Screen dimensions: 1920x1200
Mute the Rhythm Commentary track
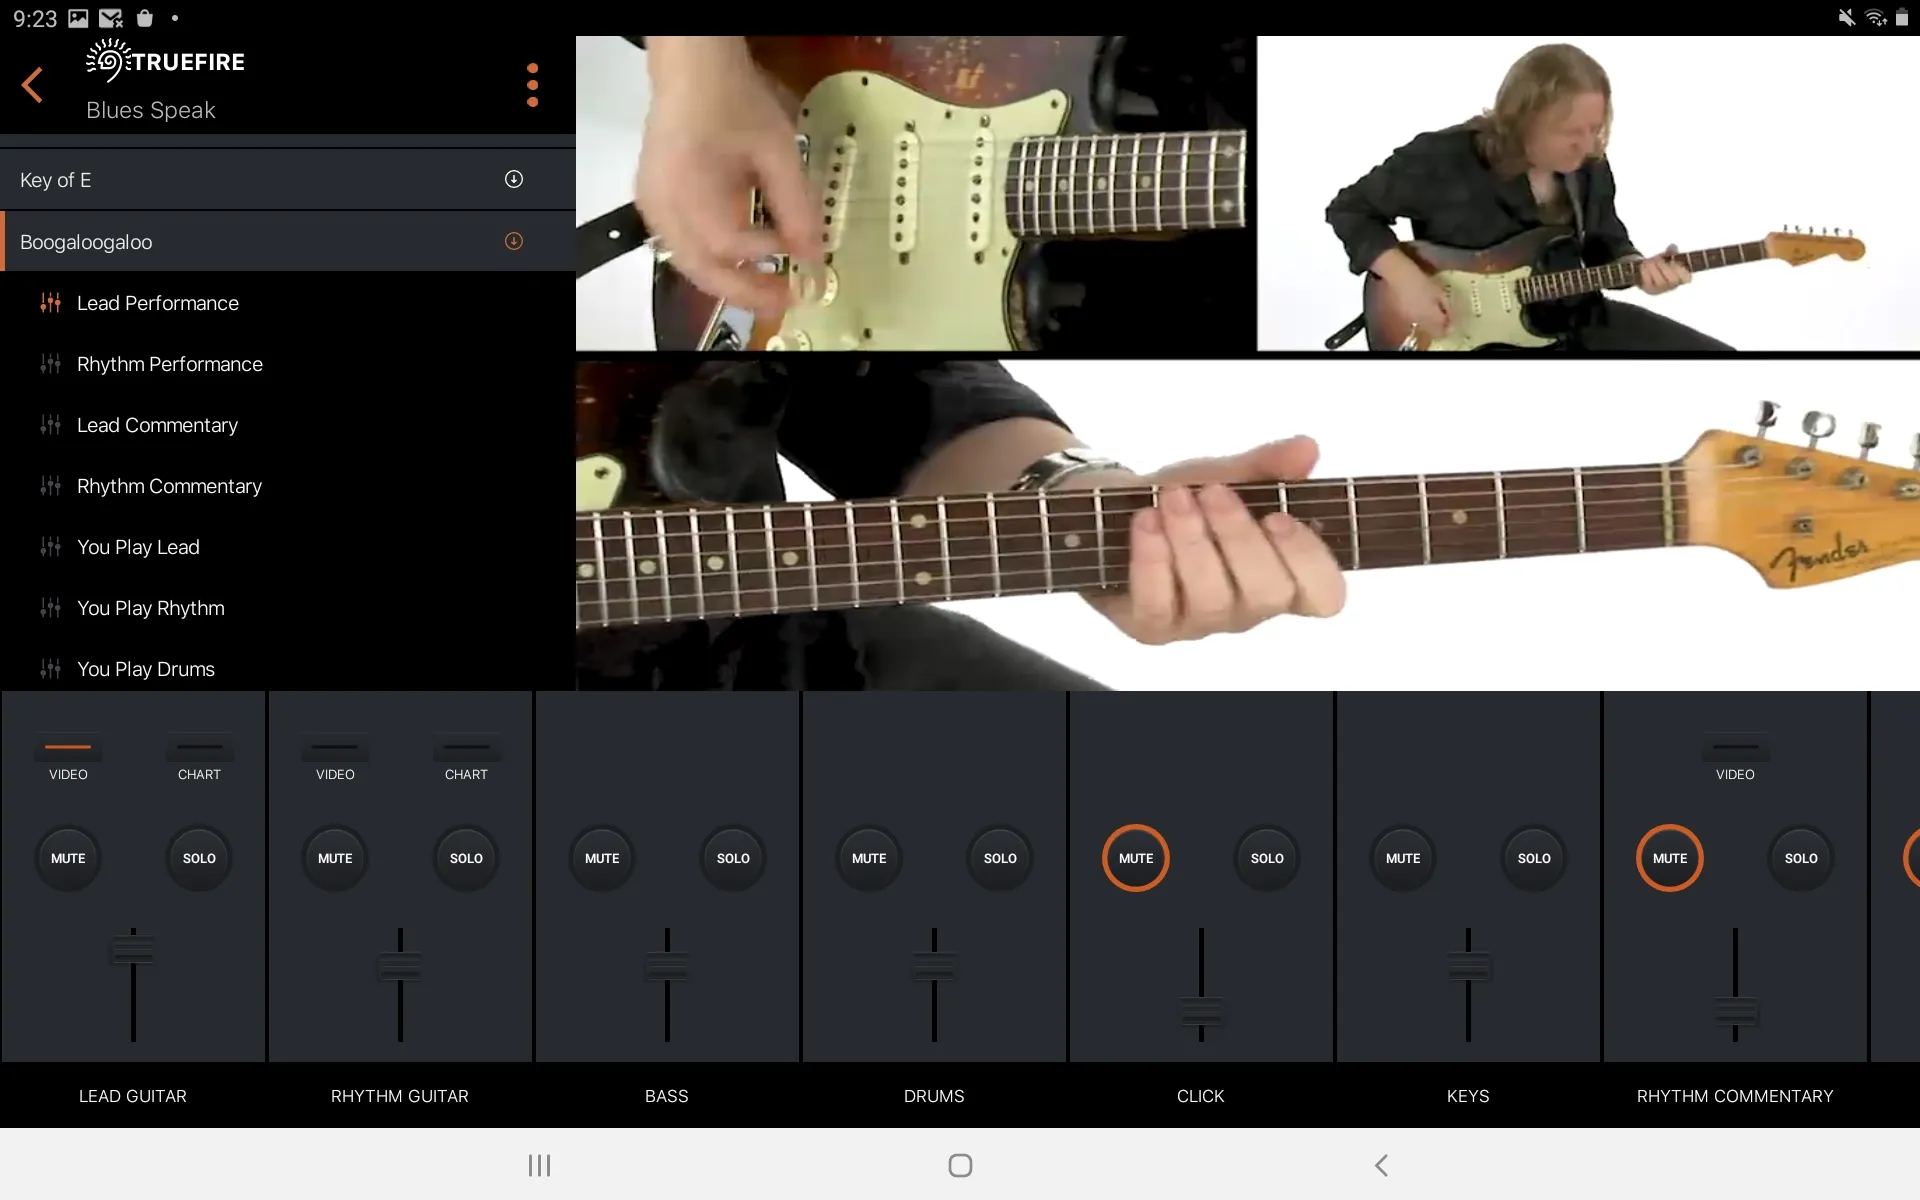(1668, 857)
